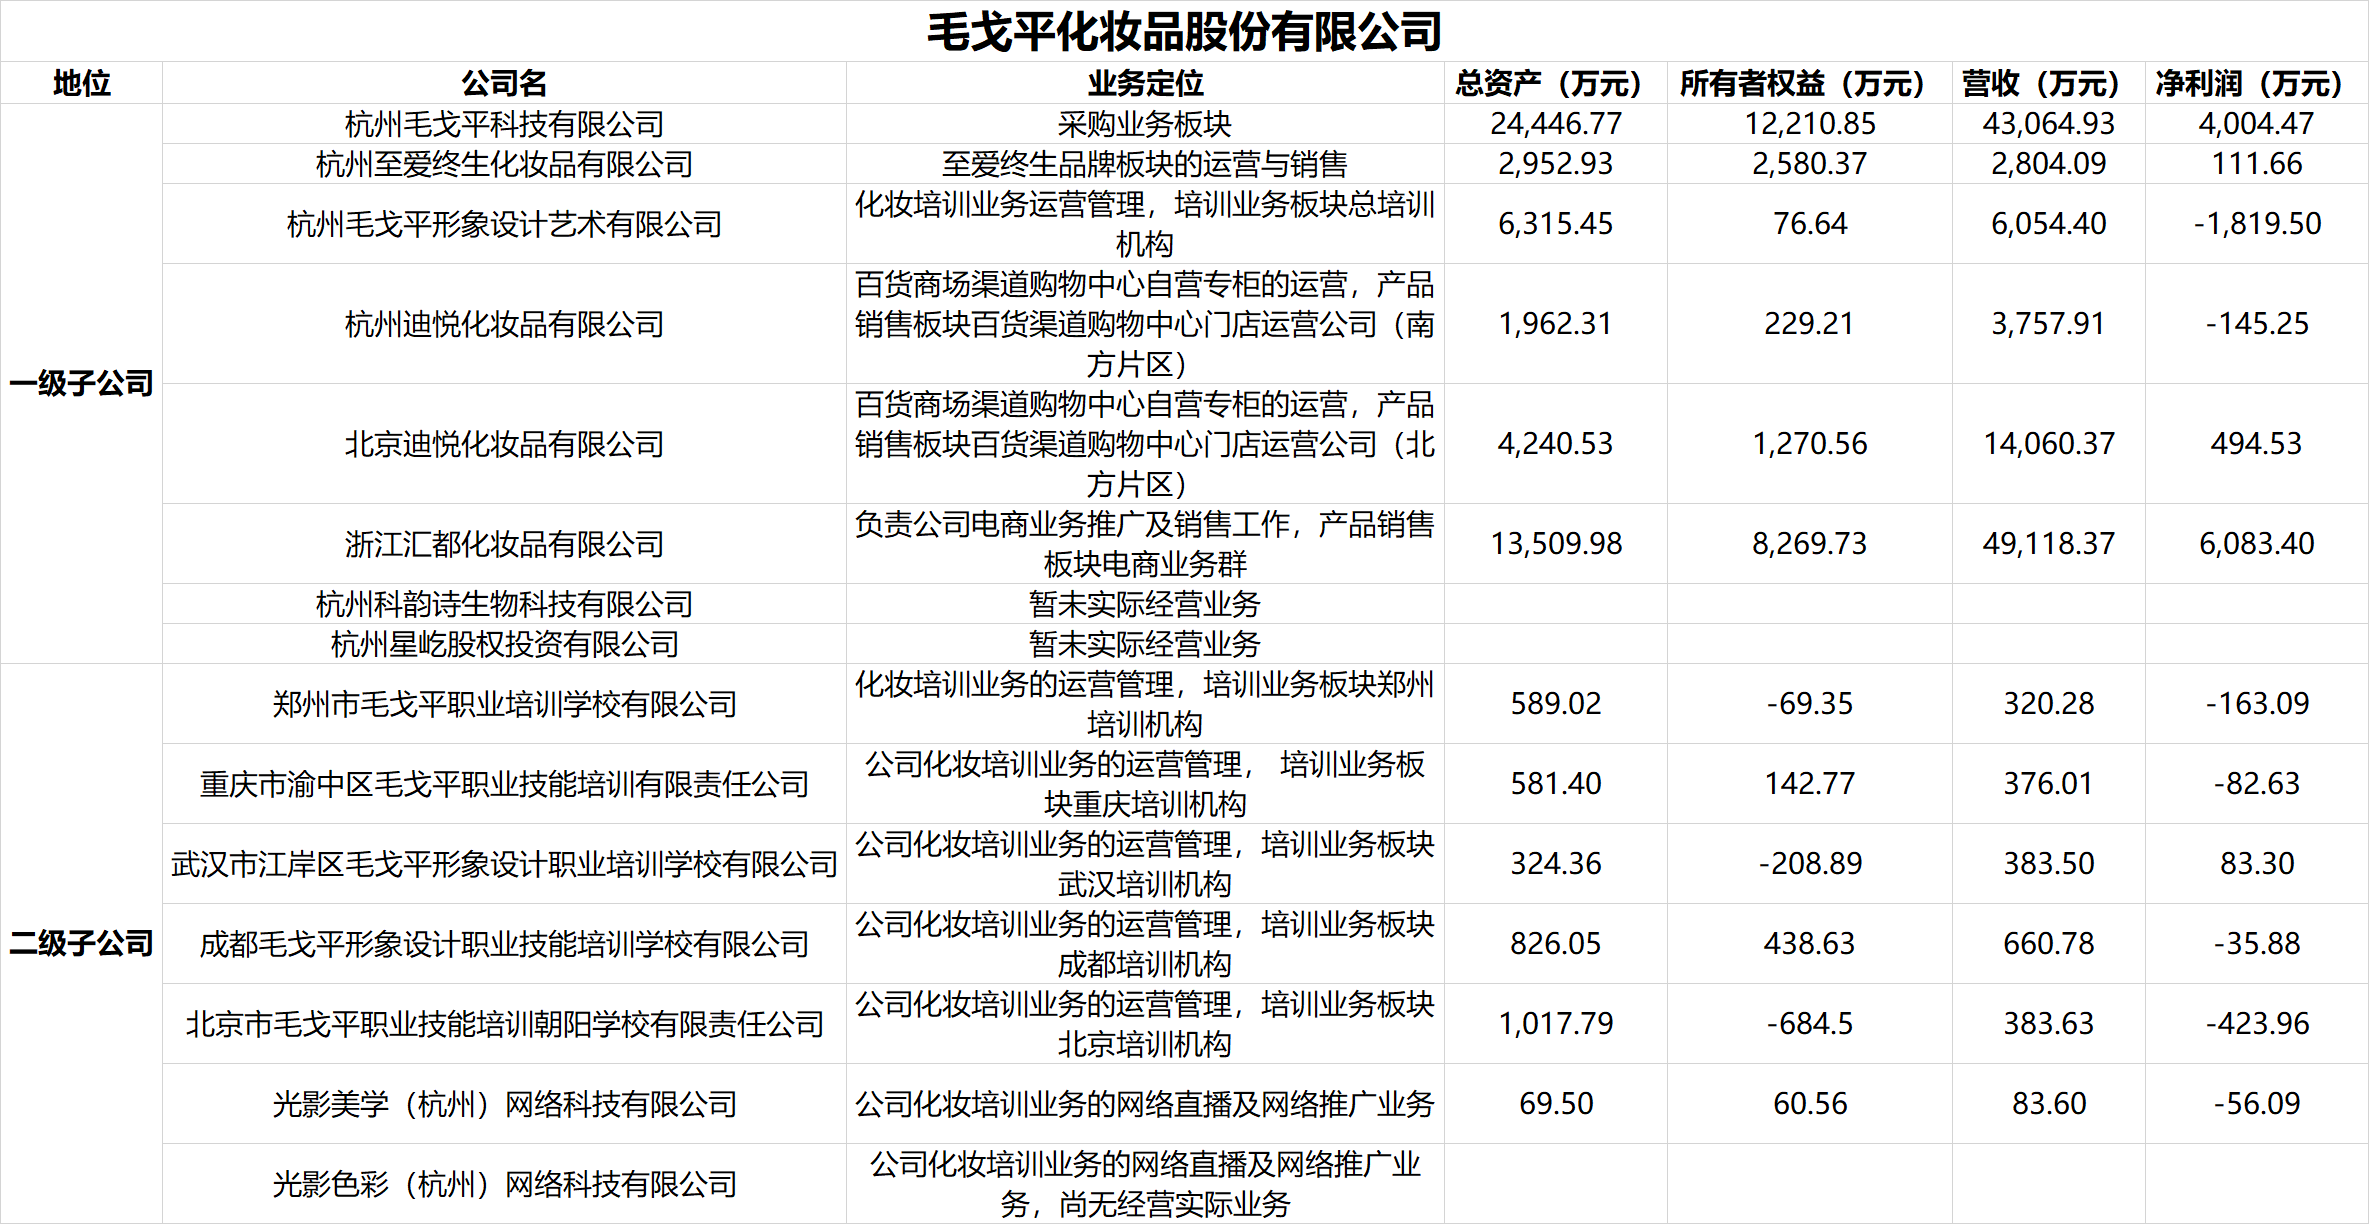Select cell 杭州毛戈平形象设计艺术有限公司
This screenshot has height=1224, width=2369.
504,224
